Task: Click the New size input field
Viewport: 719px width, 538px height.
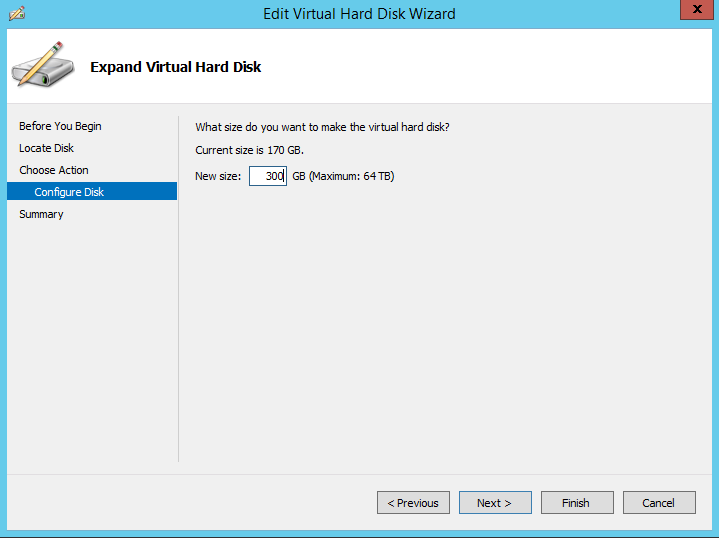Action: (x=267, y=176)
